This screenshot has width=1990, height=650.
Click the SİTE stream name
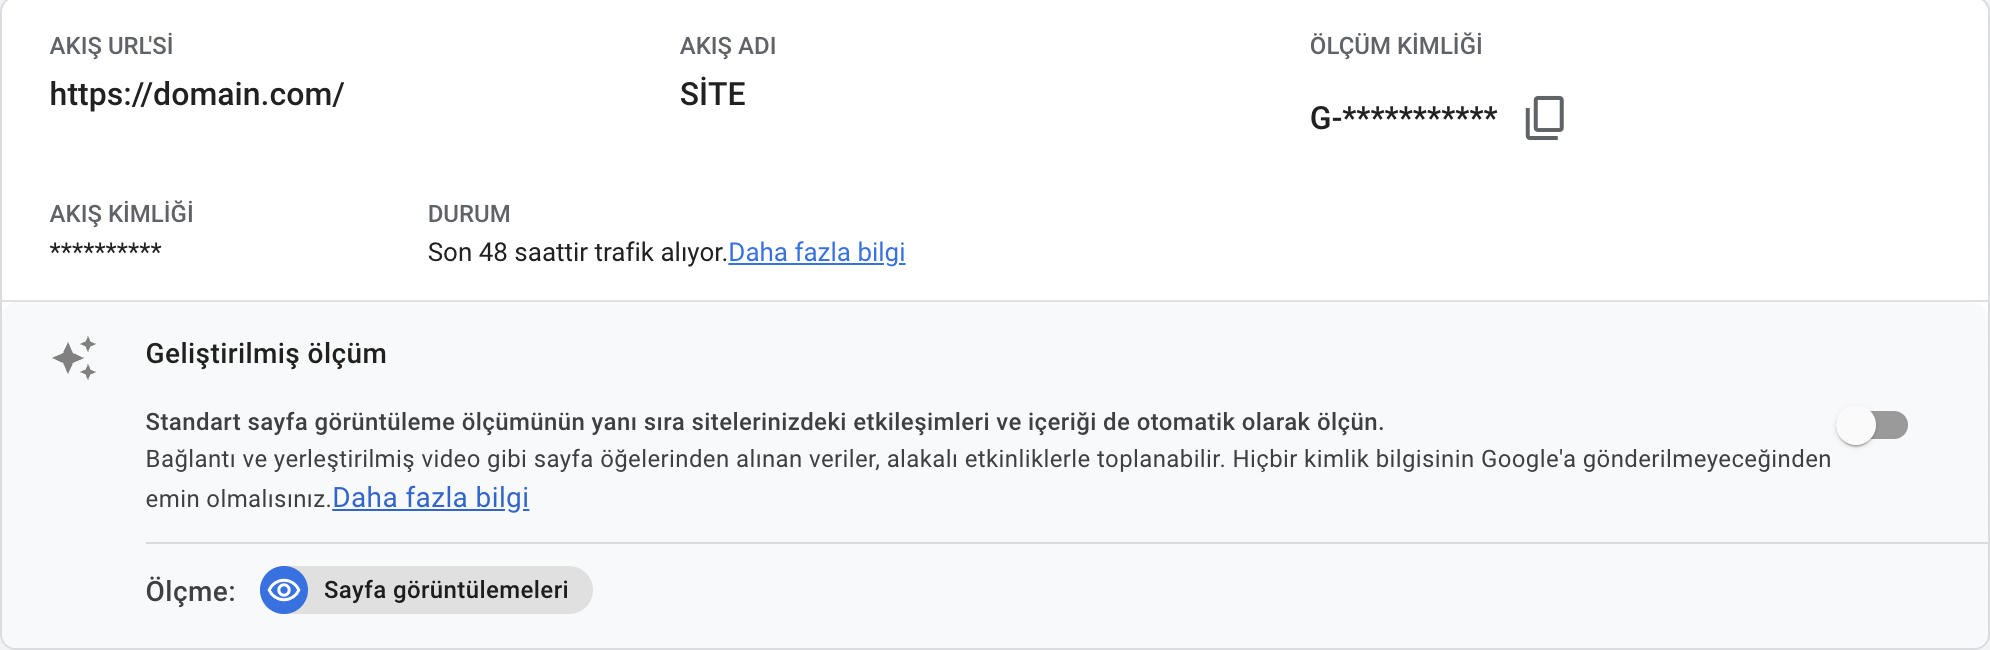click(x=711, y=94)
